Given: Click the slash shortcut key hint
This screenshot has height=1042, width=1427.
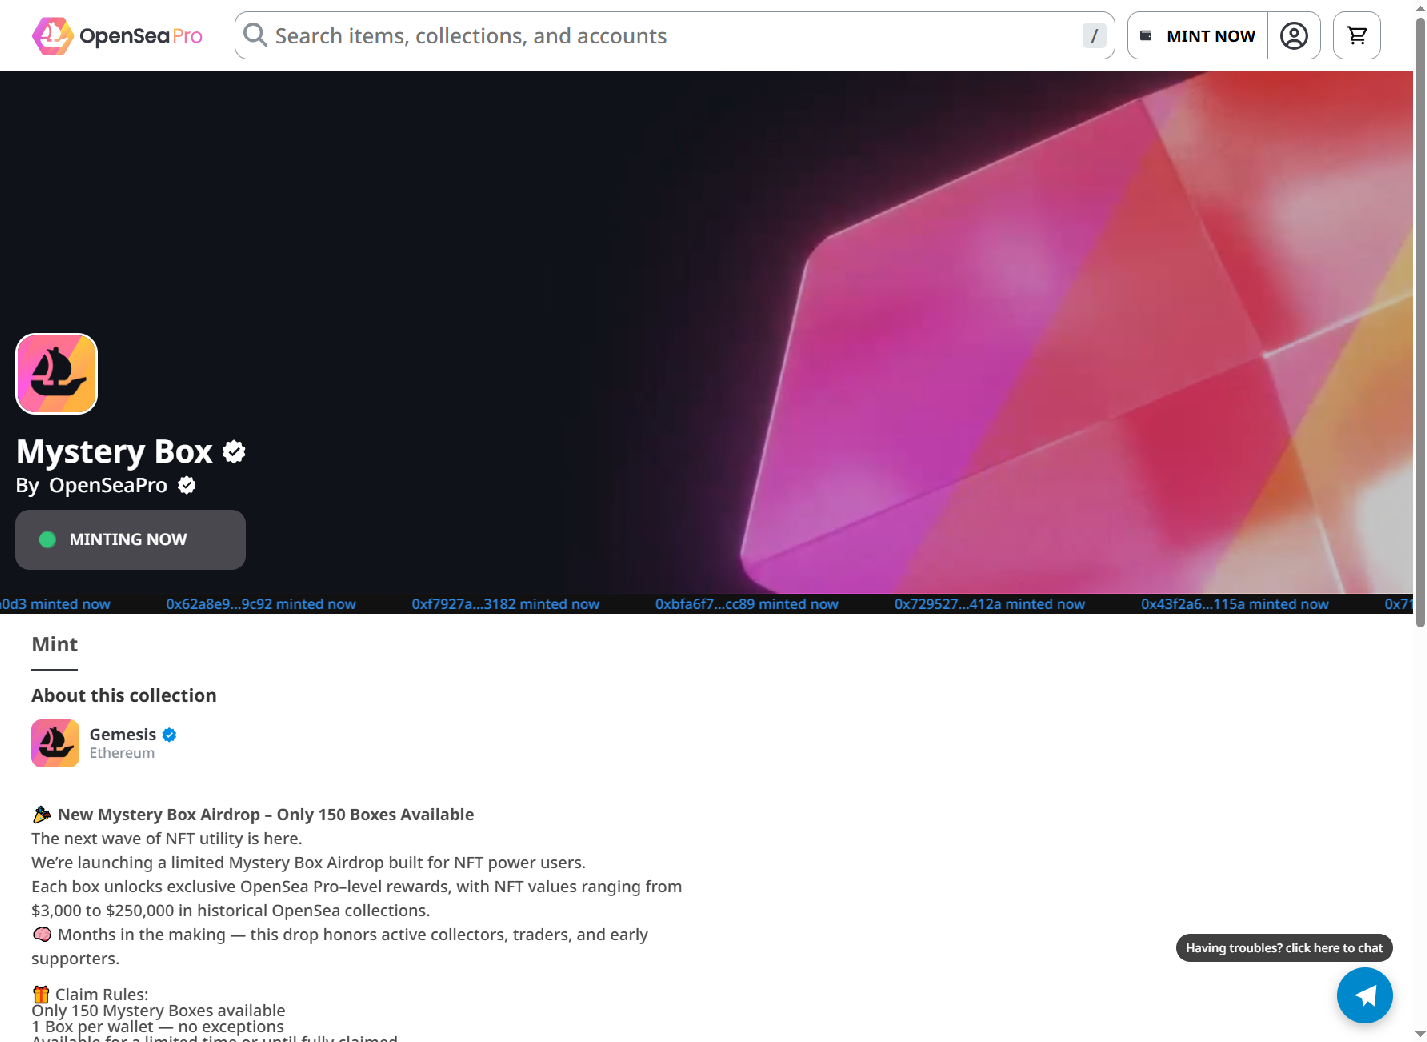Looking at the screenshot, I should pos(1094,36).
